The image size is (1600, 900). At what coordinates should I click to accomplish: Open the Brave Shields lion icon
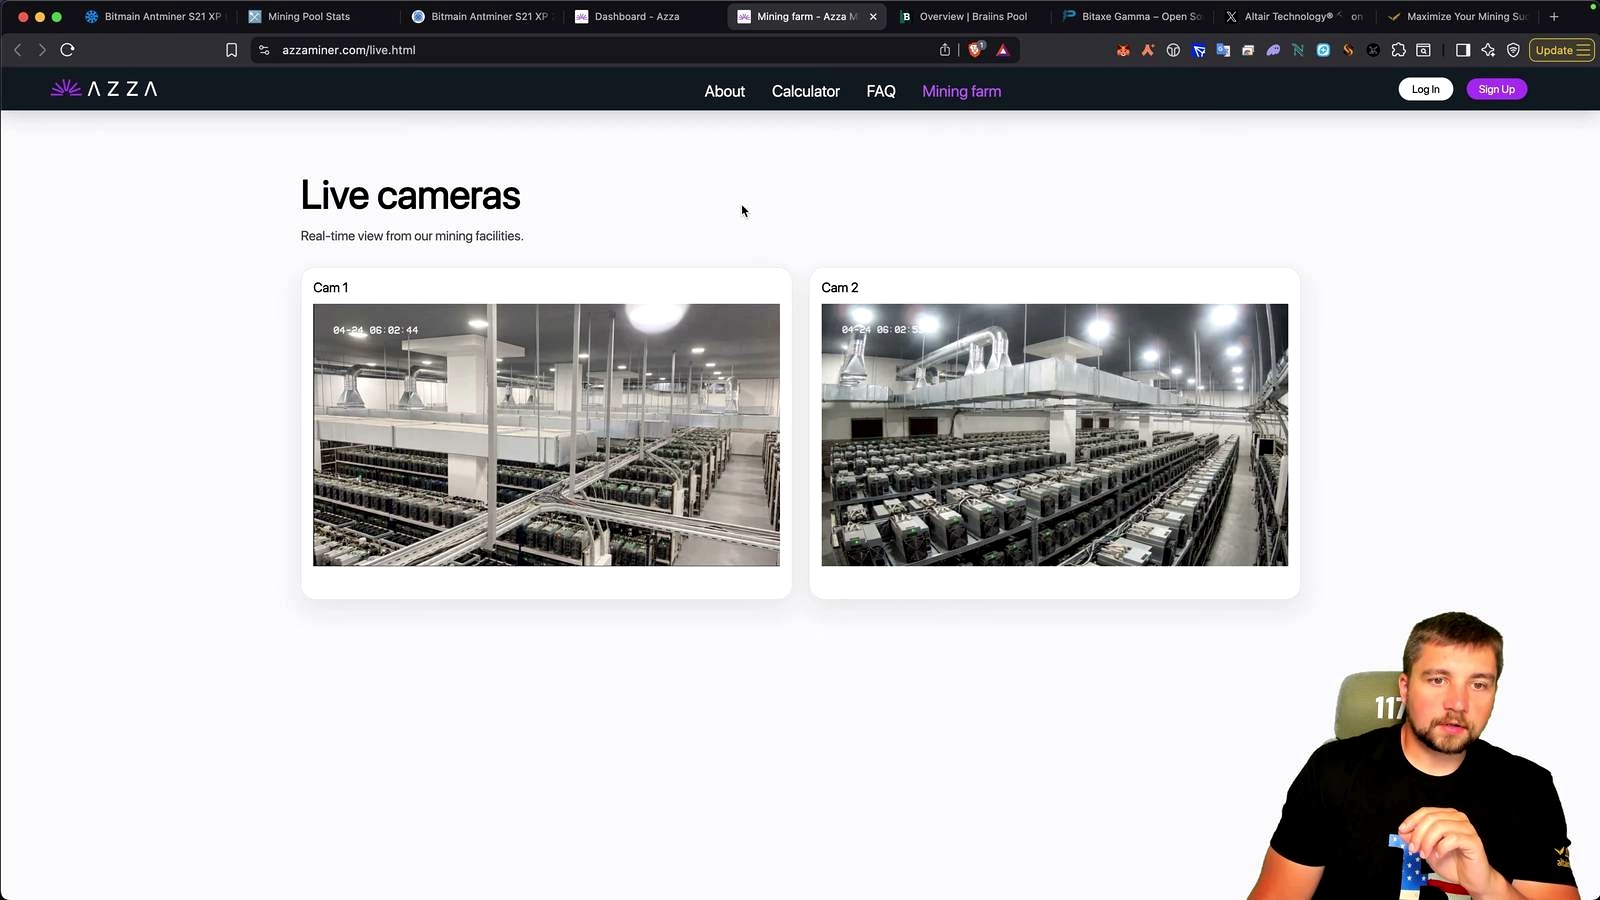tap(976, 50)
